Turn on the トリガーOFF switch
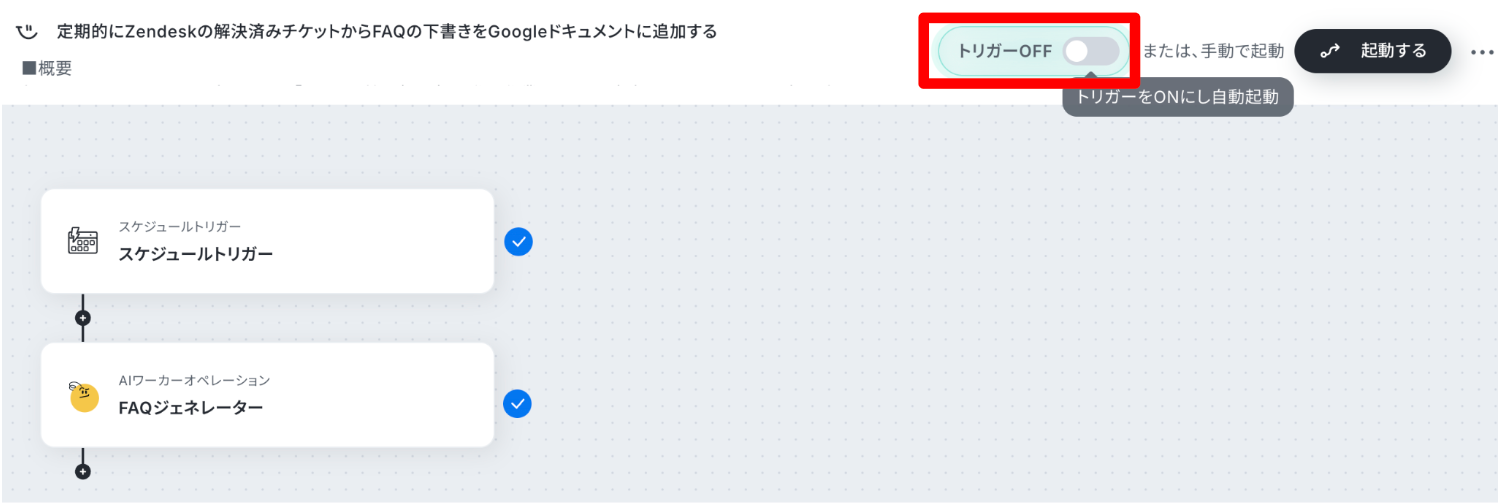 pyautogui.click(x=1091, y=51)
